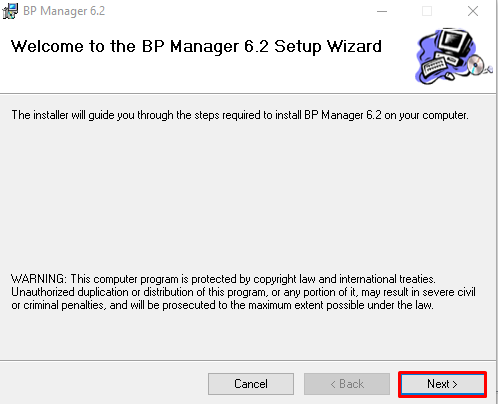Image resolution: width=498 pixels, height=404 pixels.
Task: Click the disabled < Back button
Action: [x=347, y=384]
